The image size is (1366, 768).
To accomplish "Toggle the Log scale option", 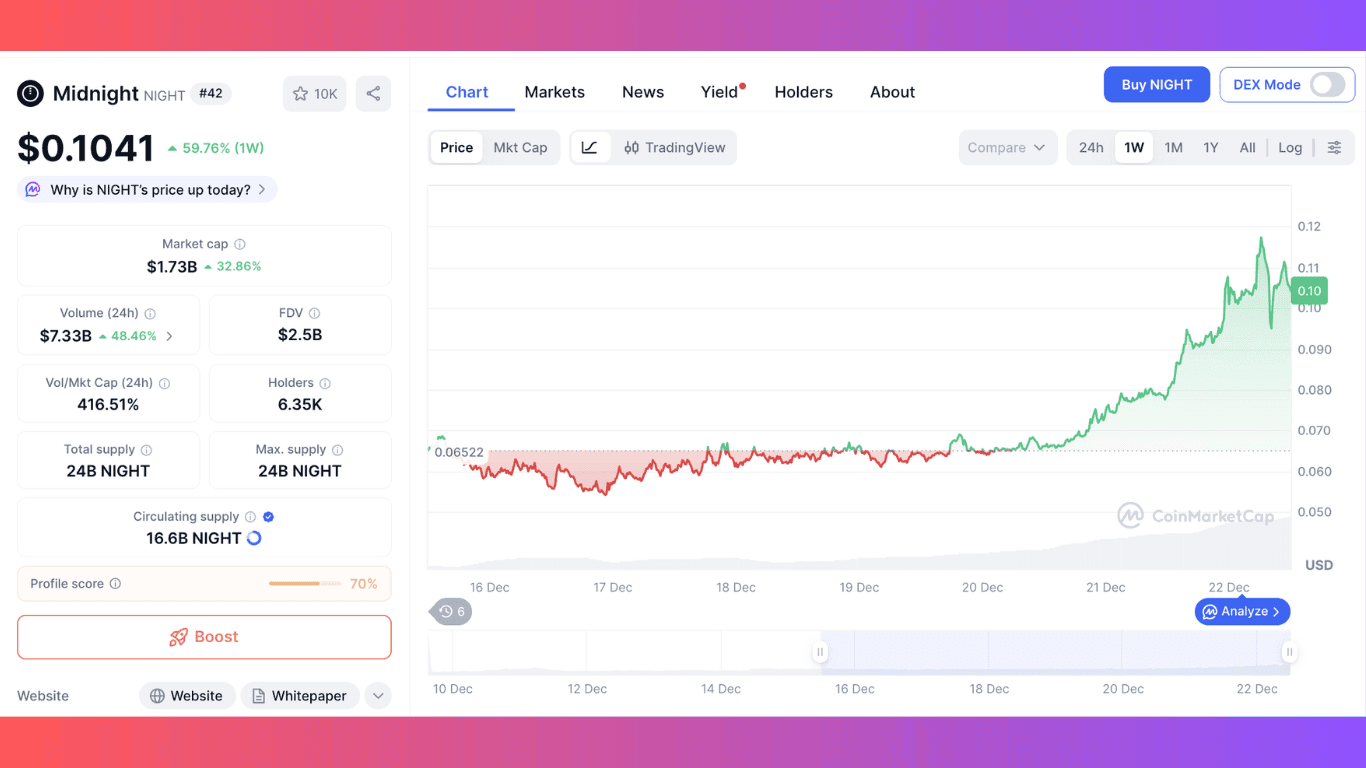I will point(1290,147).
